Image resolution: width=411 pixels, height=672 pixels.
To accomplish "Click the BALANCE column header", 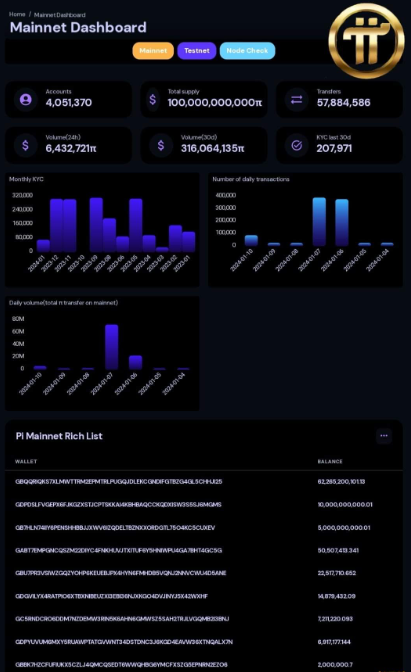I will [330, 462].
